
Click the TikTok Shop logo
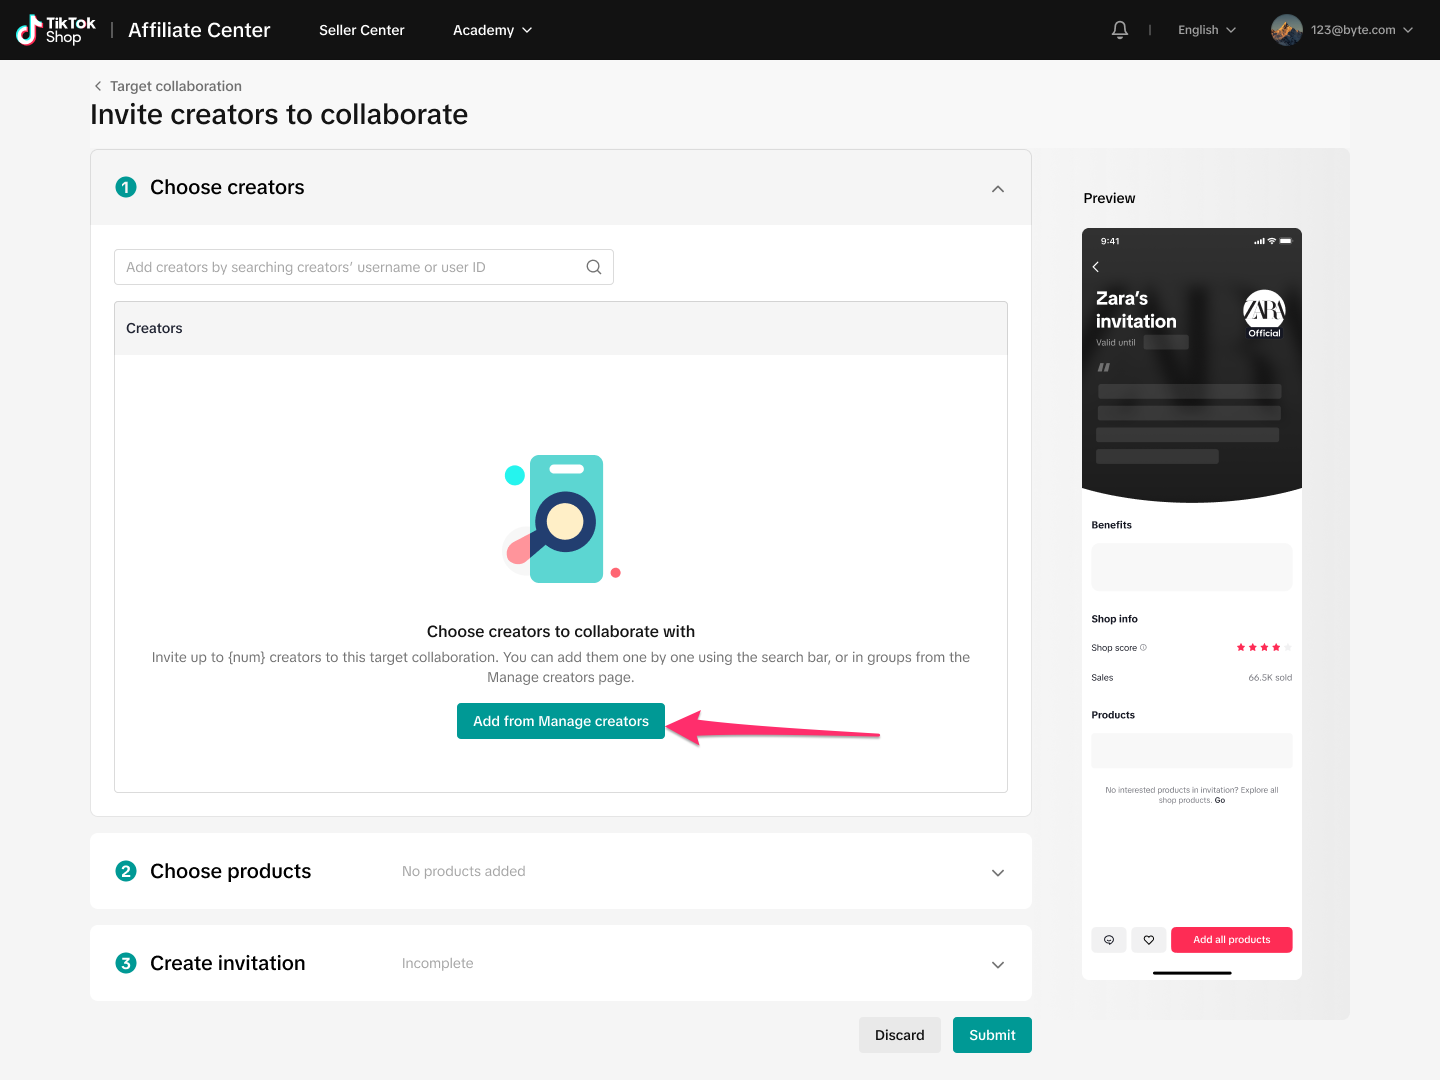coord(56,30)
